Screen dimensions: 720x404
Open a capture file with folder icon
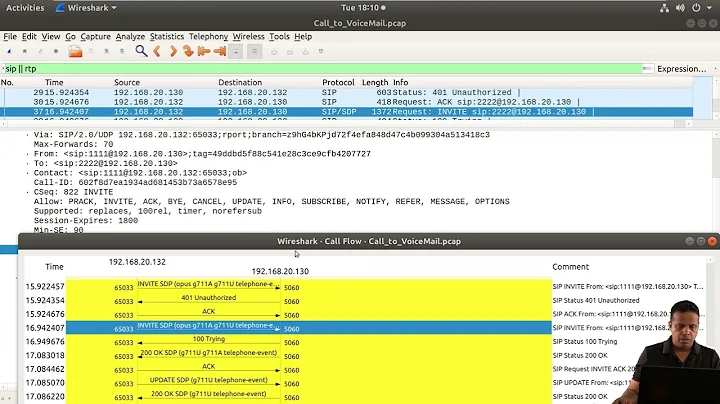point(75,51)
